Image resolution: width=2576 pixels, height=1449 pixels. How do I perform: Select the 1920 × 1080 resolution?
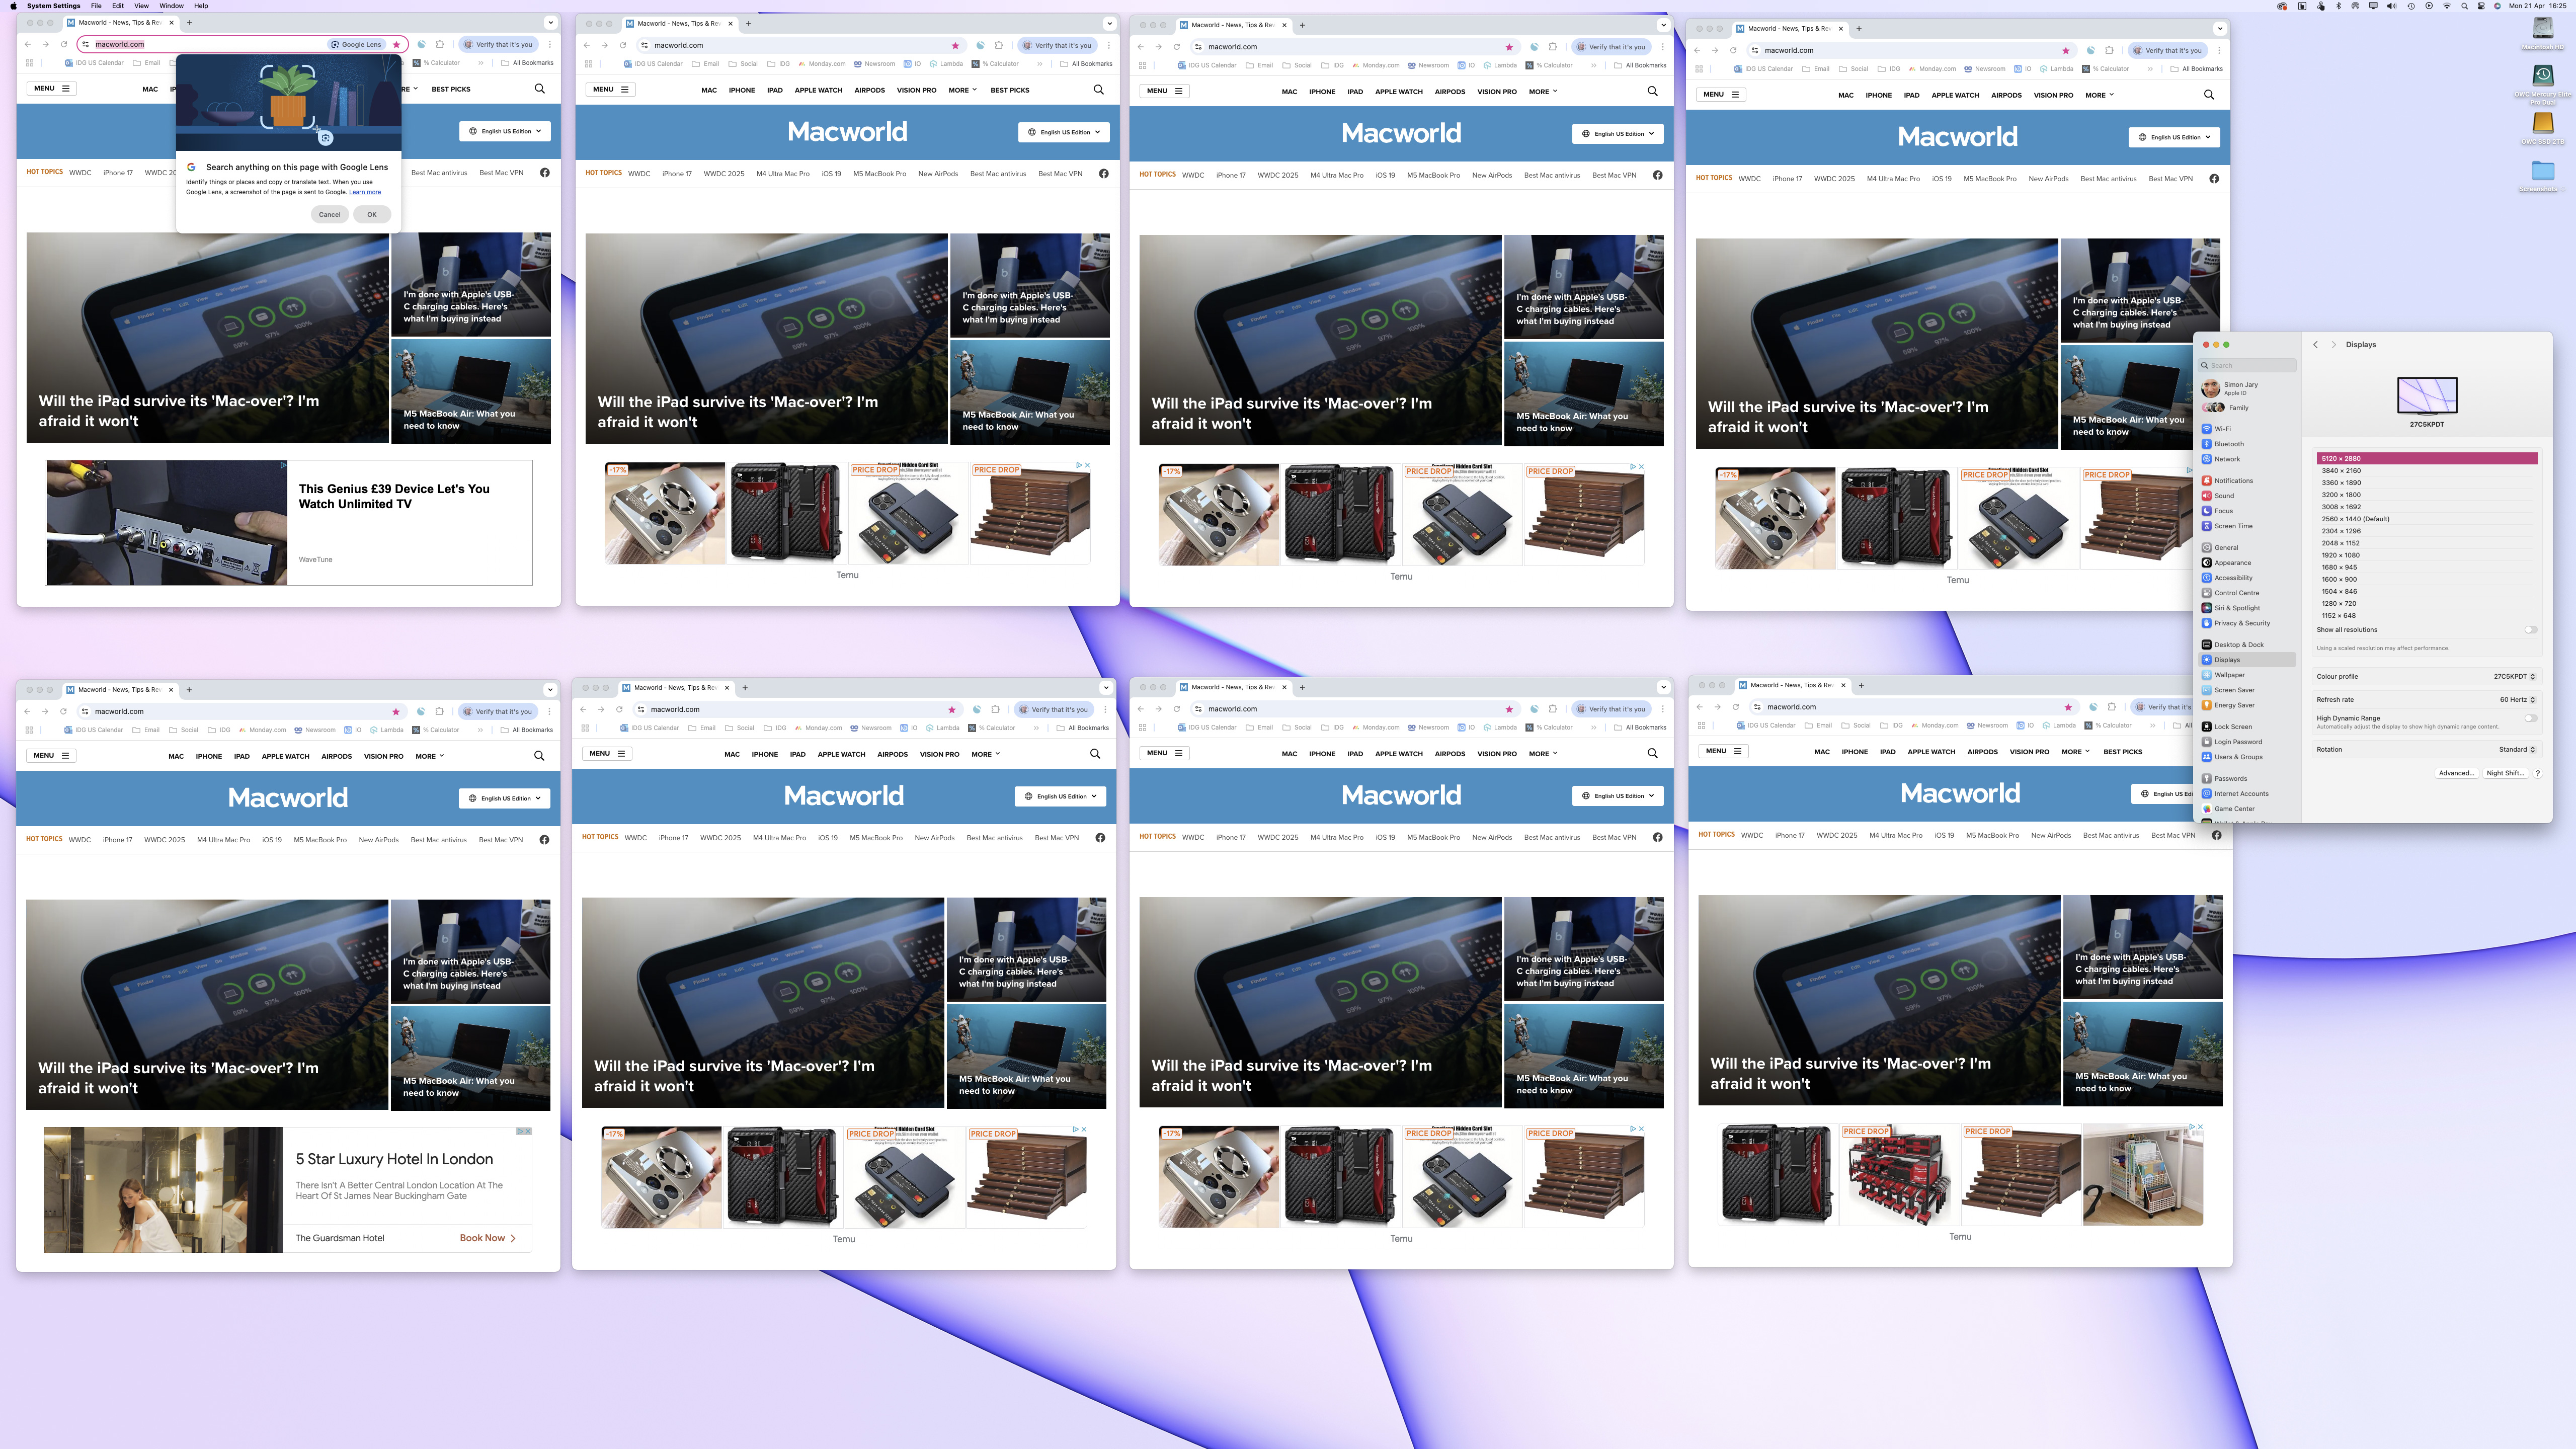(x=2340, y=555)
